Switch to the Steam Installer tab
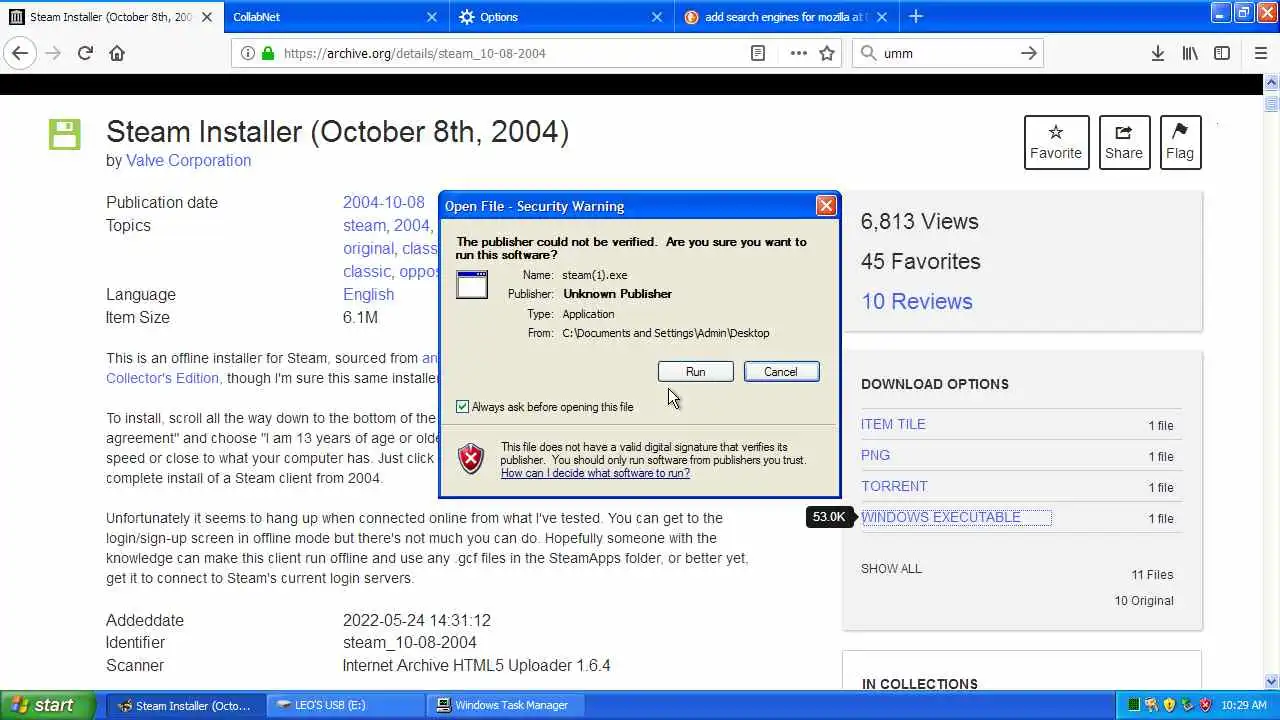The image size is (1280, 720). tap(110, 17)
